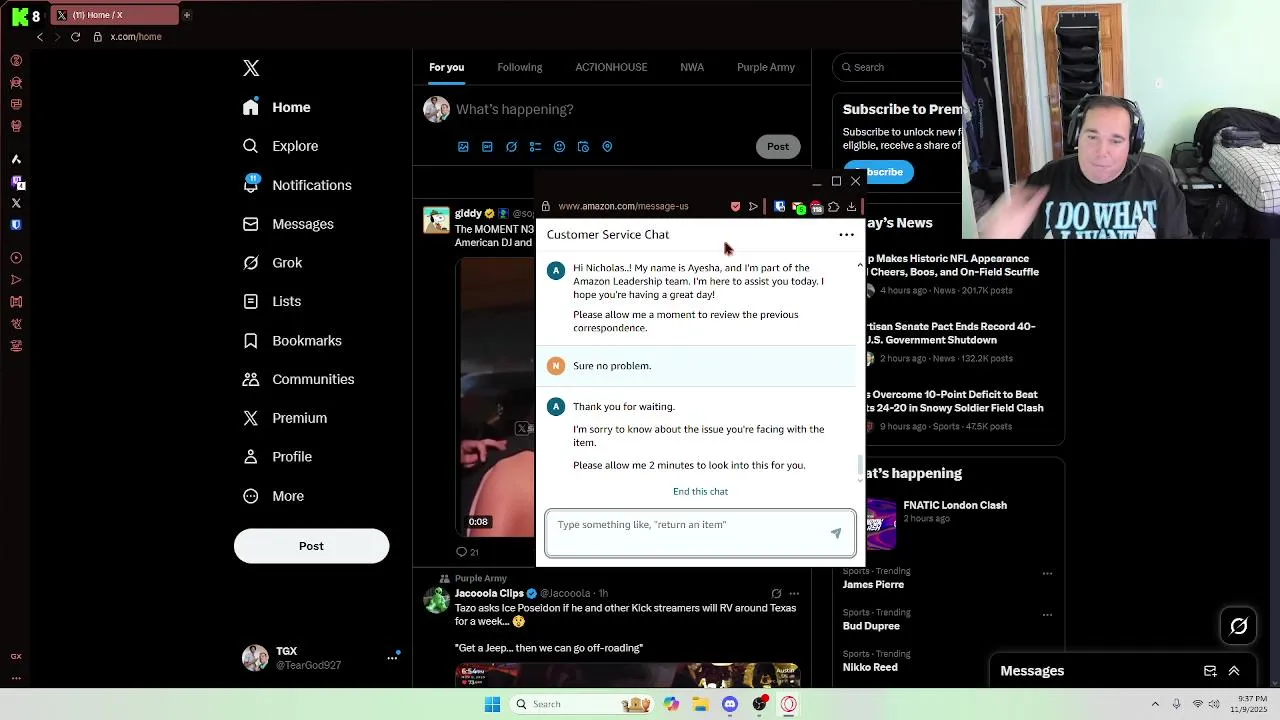The height and width of the screenshot is (720, 1280).
Task: Open more options for the James Pierre trend
Action: tap(1047, 574)
